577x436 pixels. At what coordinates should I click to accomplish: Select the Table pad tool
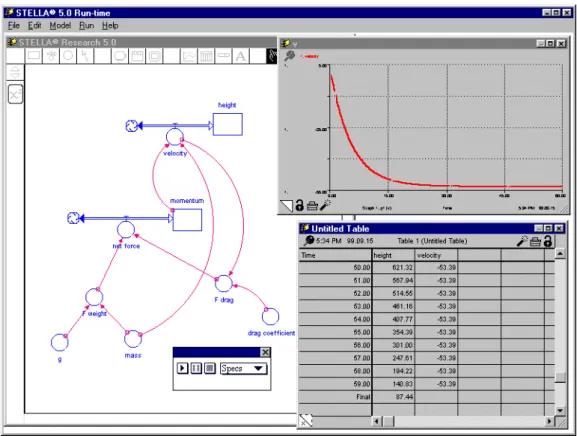click(206, 56)
